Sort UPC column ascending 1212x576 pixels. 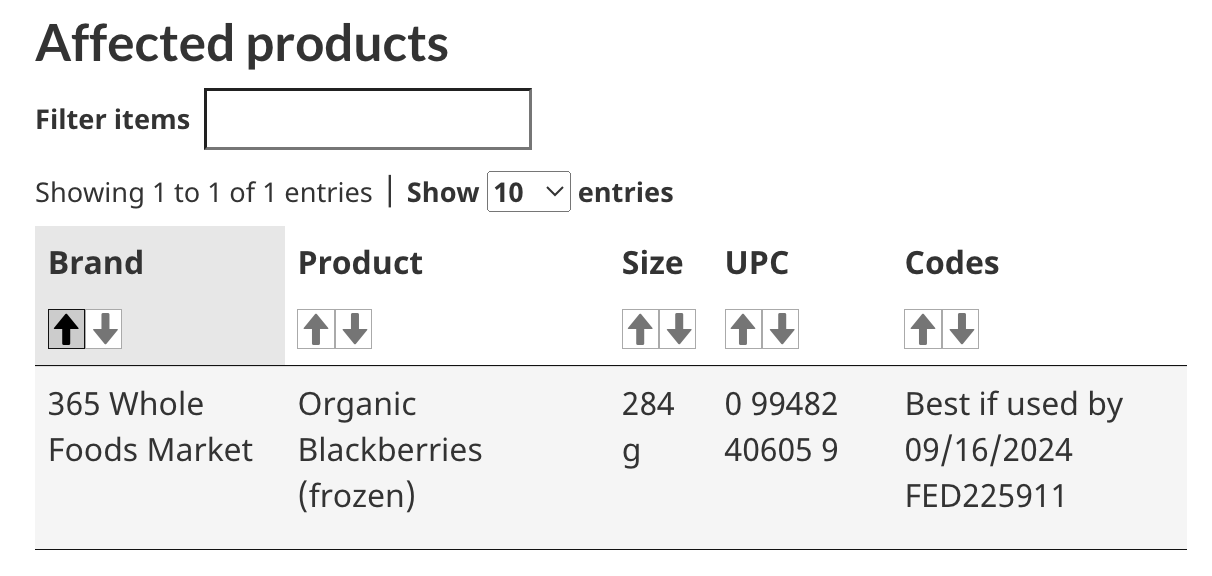point(743,328)
